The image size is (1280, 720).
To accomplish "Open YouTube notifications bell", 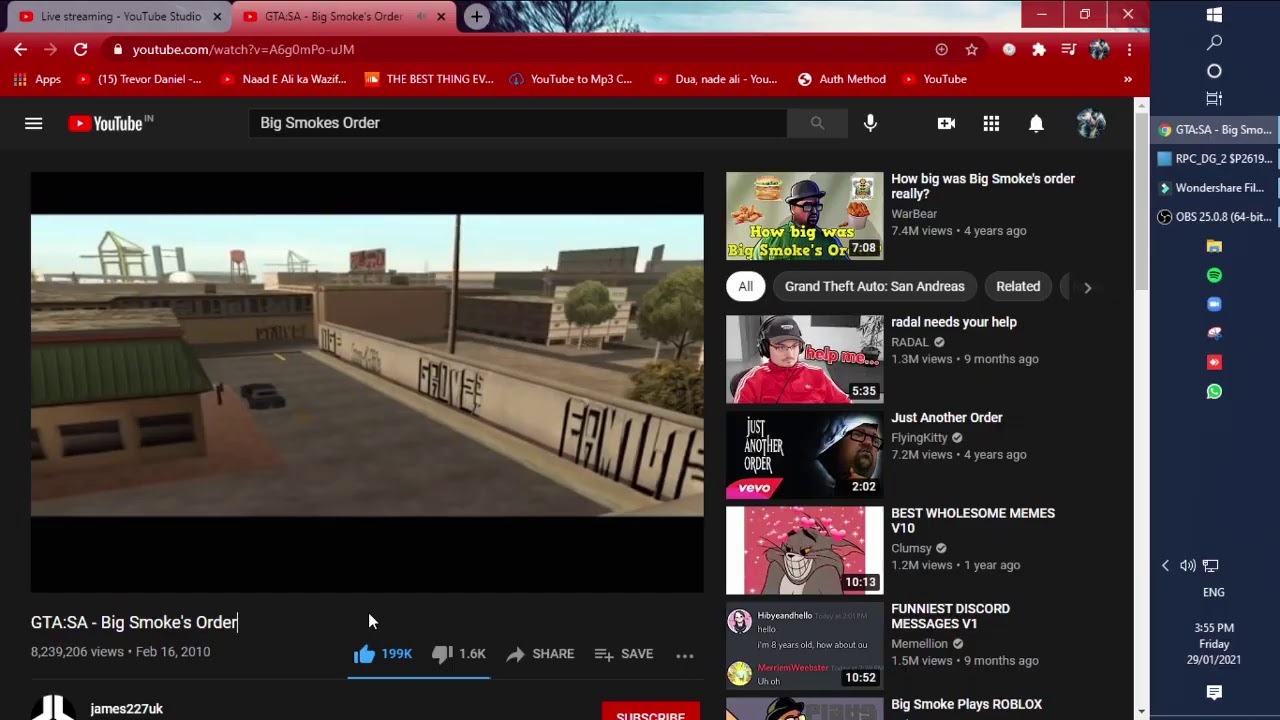I will 1037,123.
